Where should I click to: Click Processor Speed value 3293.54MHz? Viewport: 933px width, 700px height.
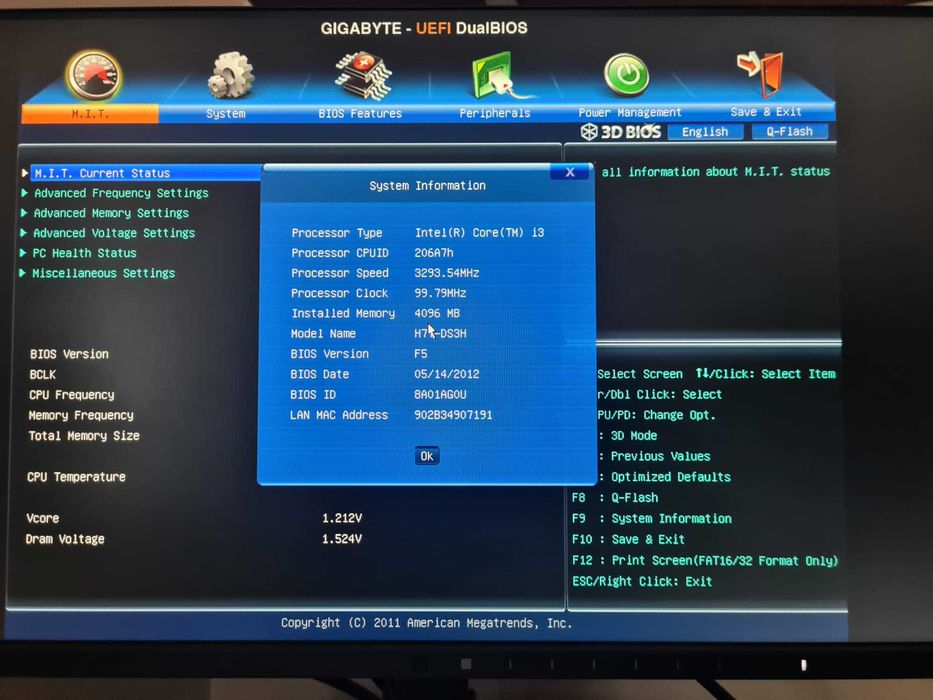tap(447, 273)
